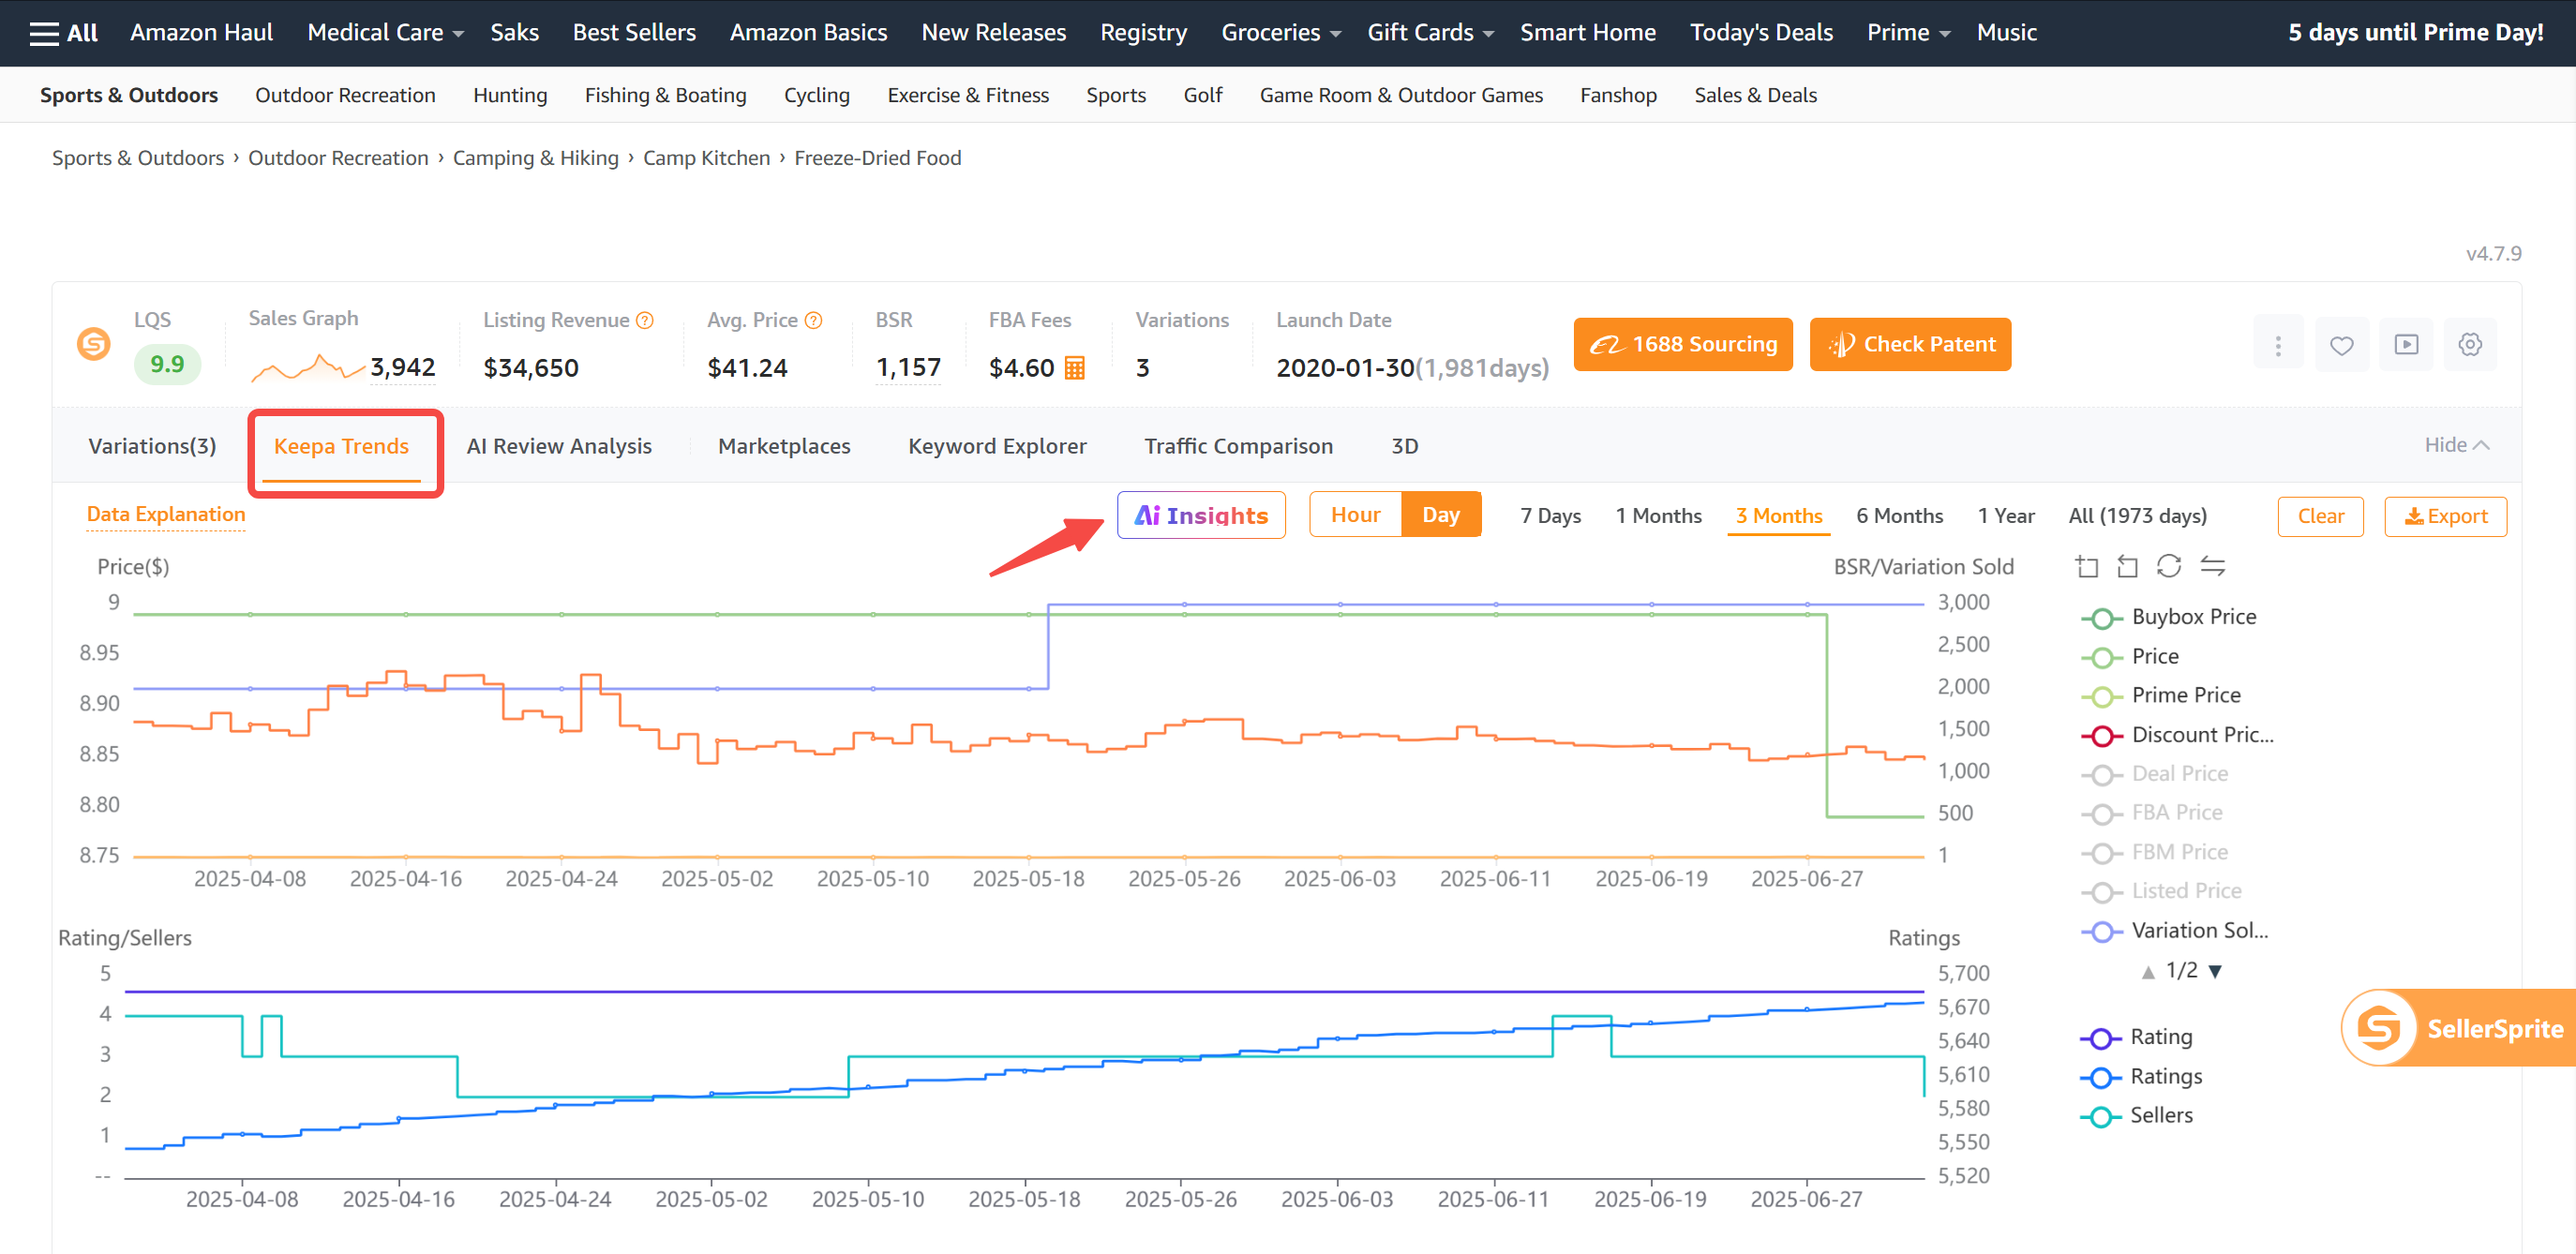Toggle Discount Price series in legend

pos(2178,735)
